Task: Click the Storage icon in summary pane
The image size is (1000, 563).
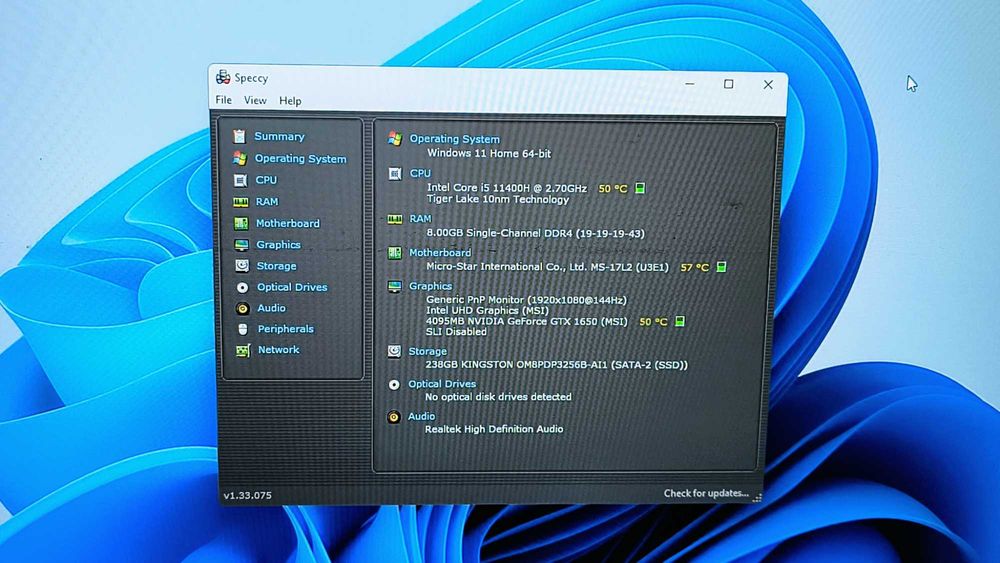Action: [x=395, y=351]
